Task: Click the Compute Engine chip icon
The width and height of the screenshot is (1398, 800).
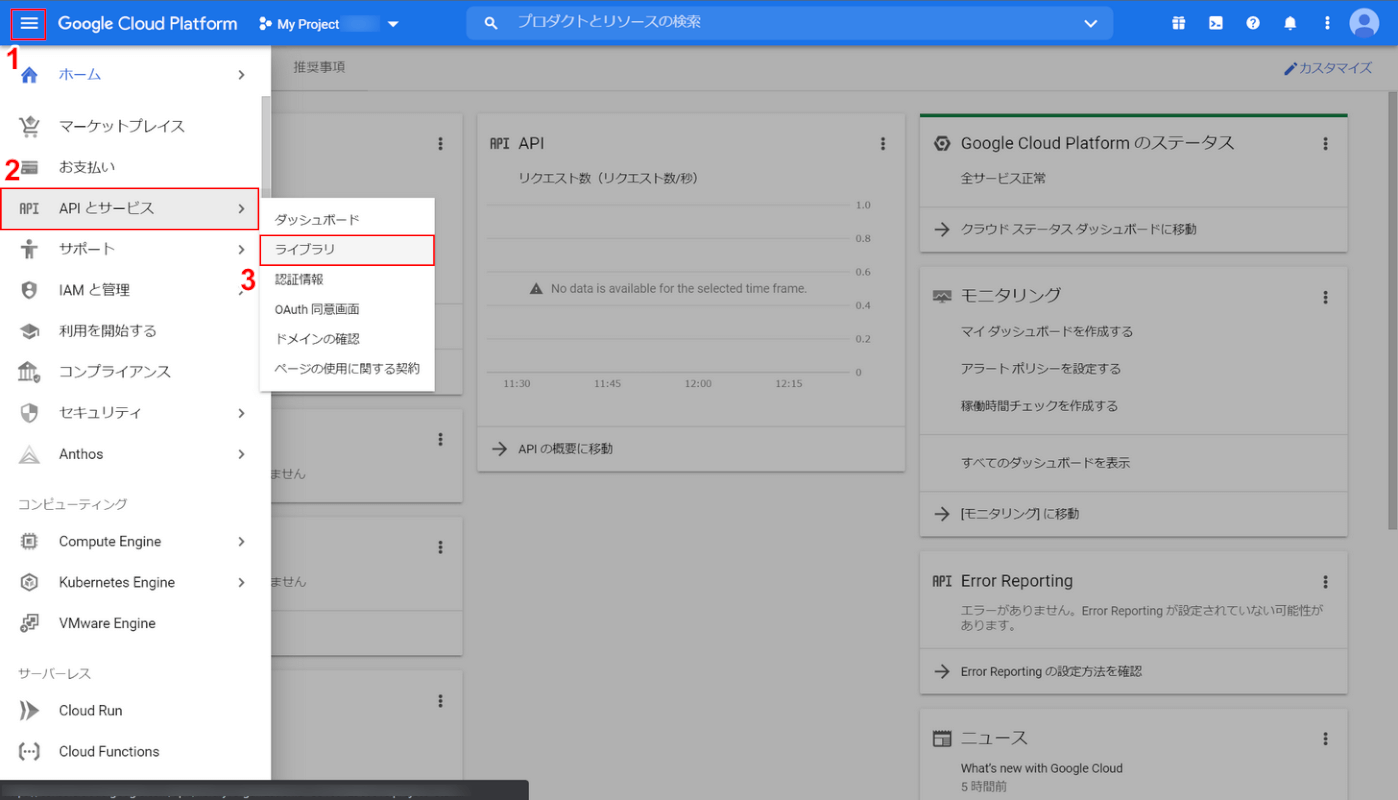Action: (29, 542)
